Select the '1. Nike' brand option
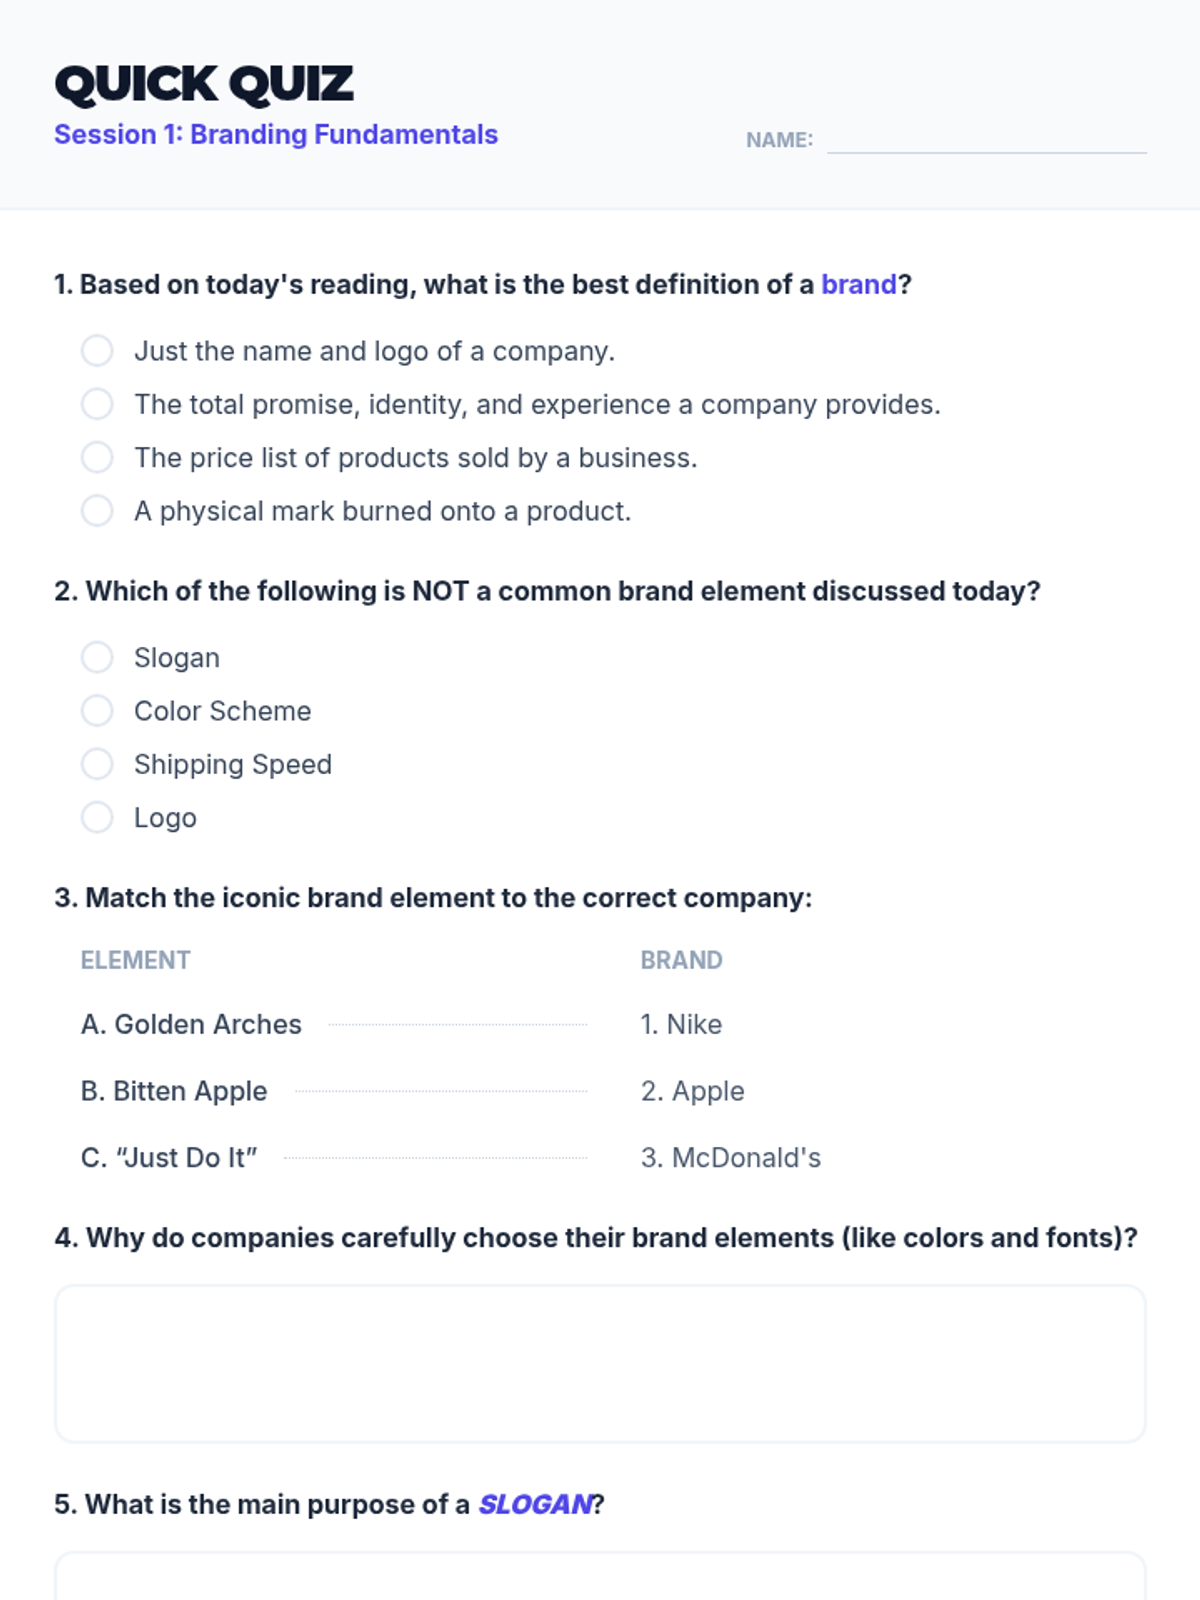 point(681,1025)
